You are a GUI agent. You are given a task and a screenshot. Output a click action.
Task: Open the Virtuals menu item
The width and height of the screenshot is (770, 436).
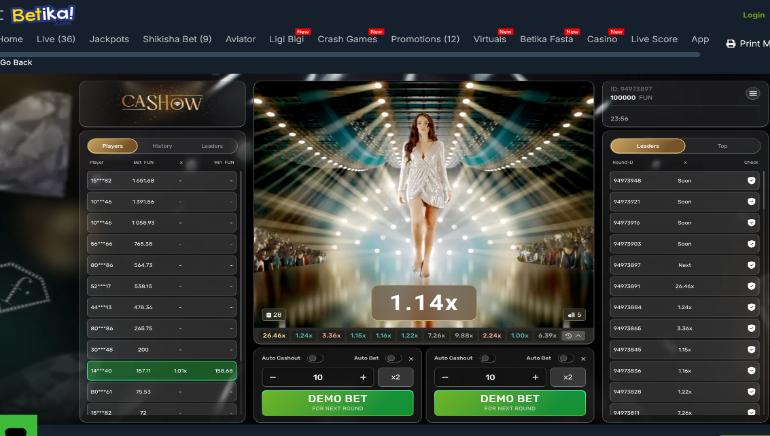click(x=490, y=39)
